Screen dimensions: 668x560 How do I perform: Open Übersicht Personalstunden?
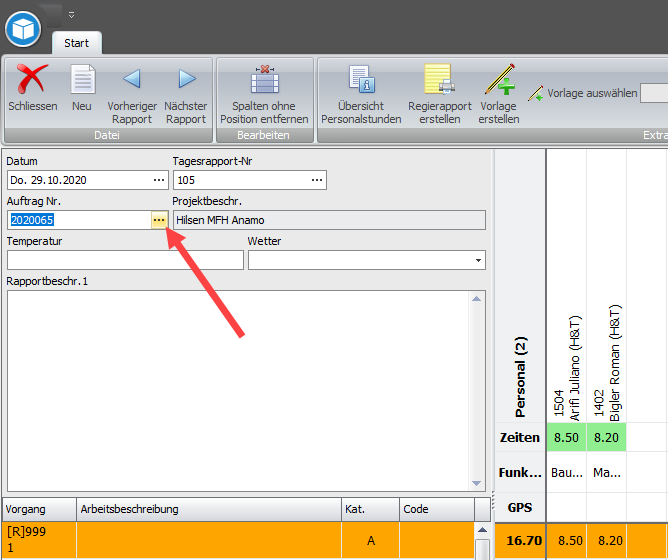361,94
